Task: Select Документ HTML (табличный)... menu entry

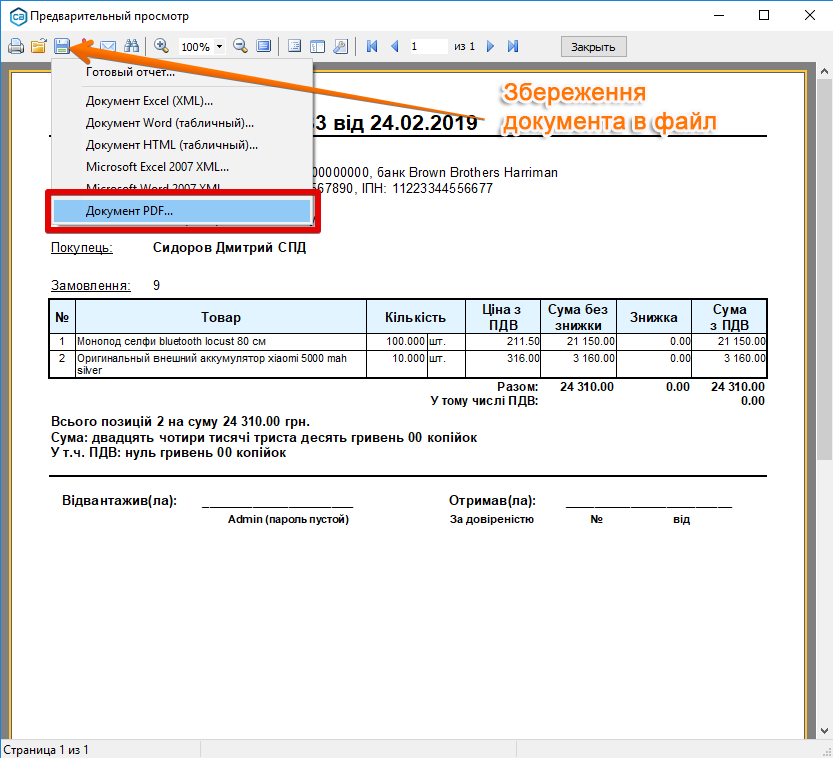Action: point(182,145)
